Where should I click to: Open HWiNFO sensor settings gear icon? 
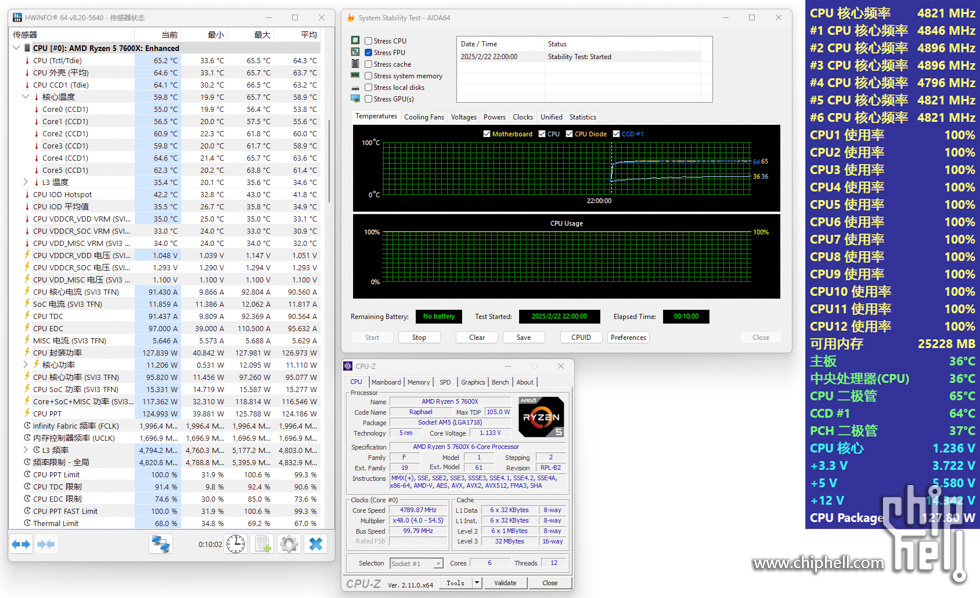click(289, 544)
